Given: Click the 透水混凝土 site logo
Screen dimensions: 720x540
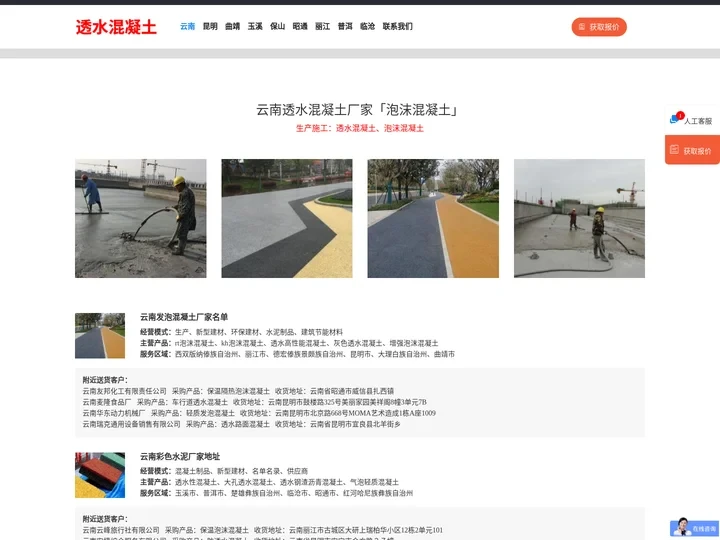Looking at the screenshot, I should (x=116, y=27).
